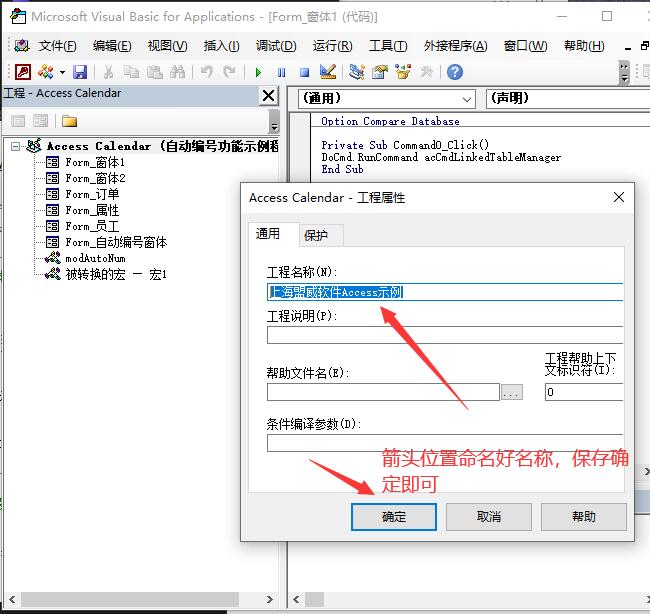Image resolution: width=650 pixels, height=614 pixels.
Task: Open Object Browser toolbar icon
Action: tap(403, 72)
